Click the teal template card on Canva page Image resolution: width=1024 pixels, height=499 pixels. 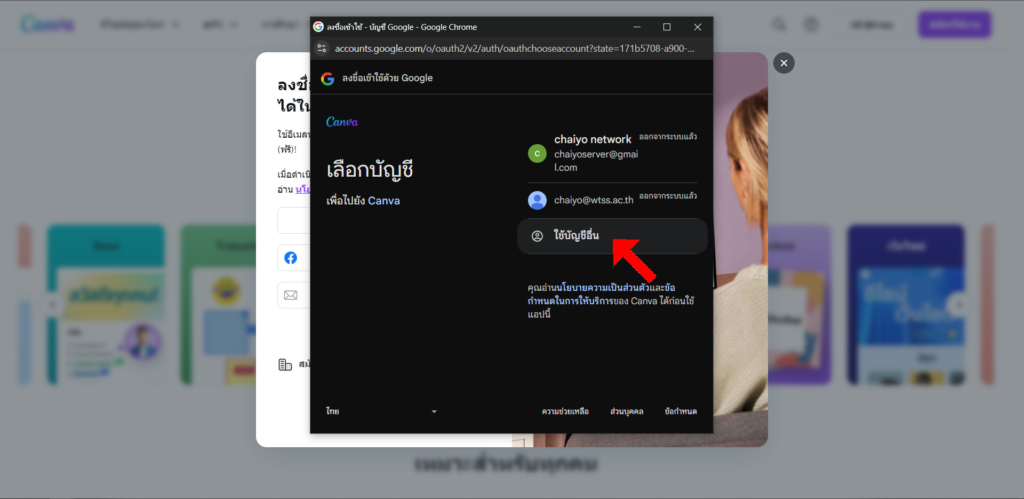tap(106, 304)
